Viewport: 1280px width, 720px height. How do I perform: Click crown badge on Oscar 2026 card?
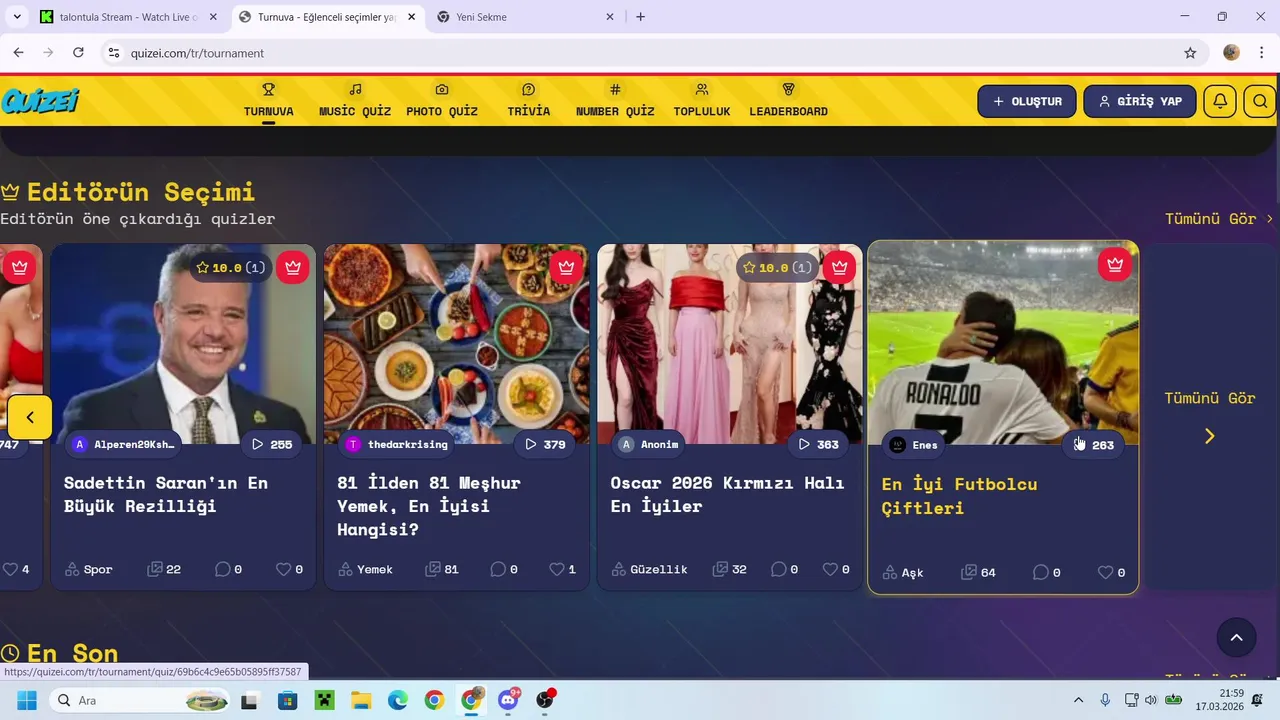840,267
